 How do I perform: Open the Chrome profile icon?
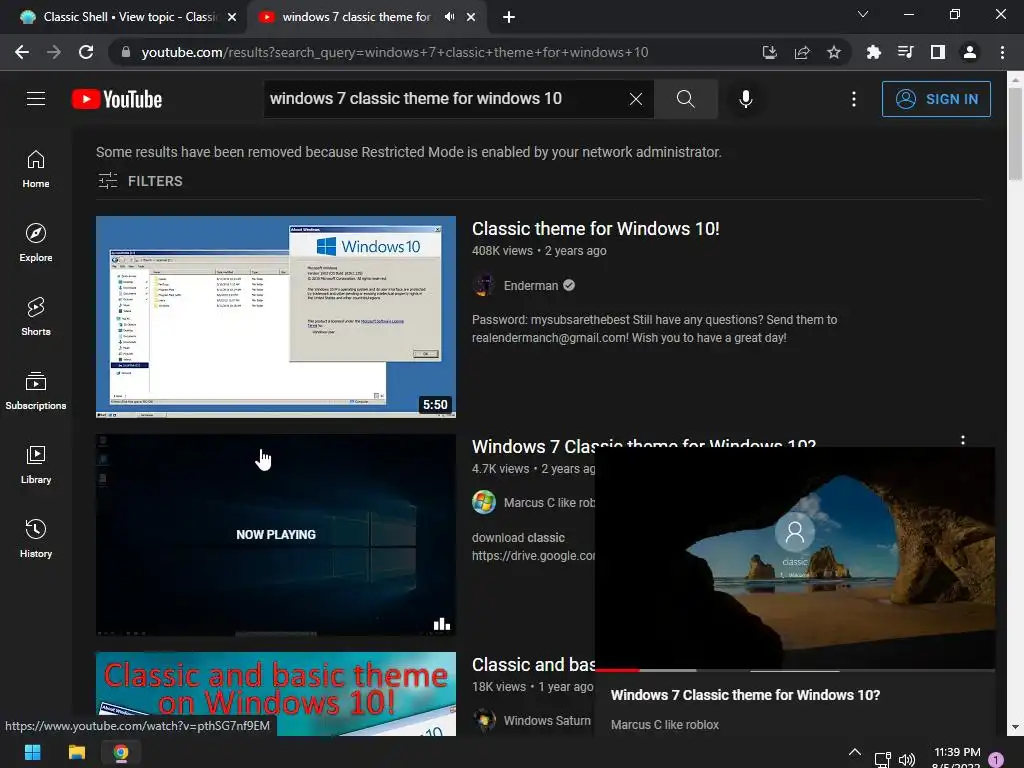pyautogui.click(x=969, y=52)
